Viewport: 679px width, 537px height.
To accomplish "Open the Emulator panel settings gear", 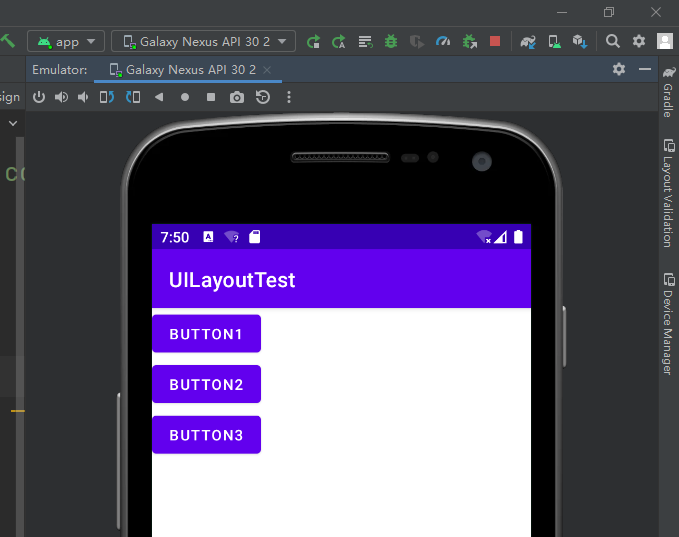I will click(619, 69).
